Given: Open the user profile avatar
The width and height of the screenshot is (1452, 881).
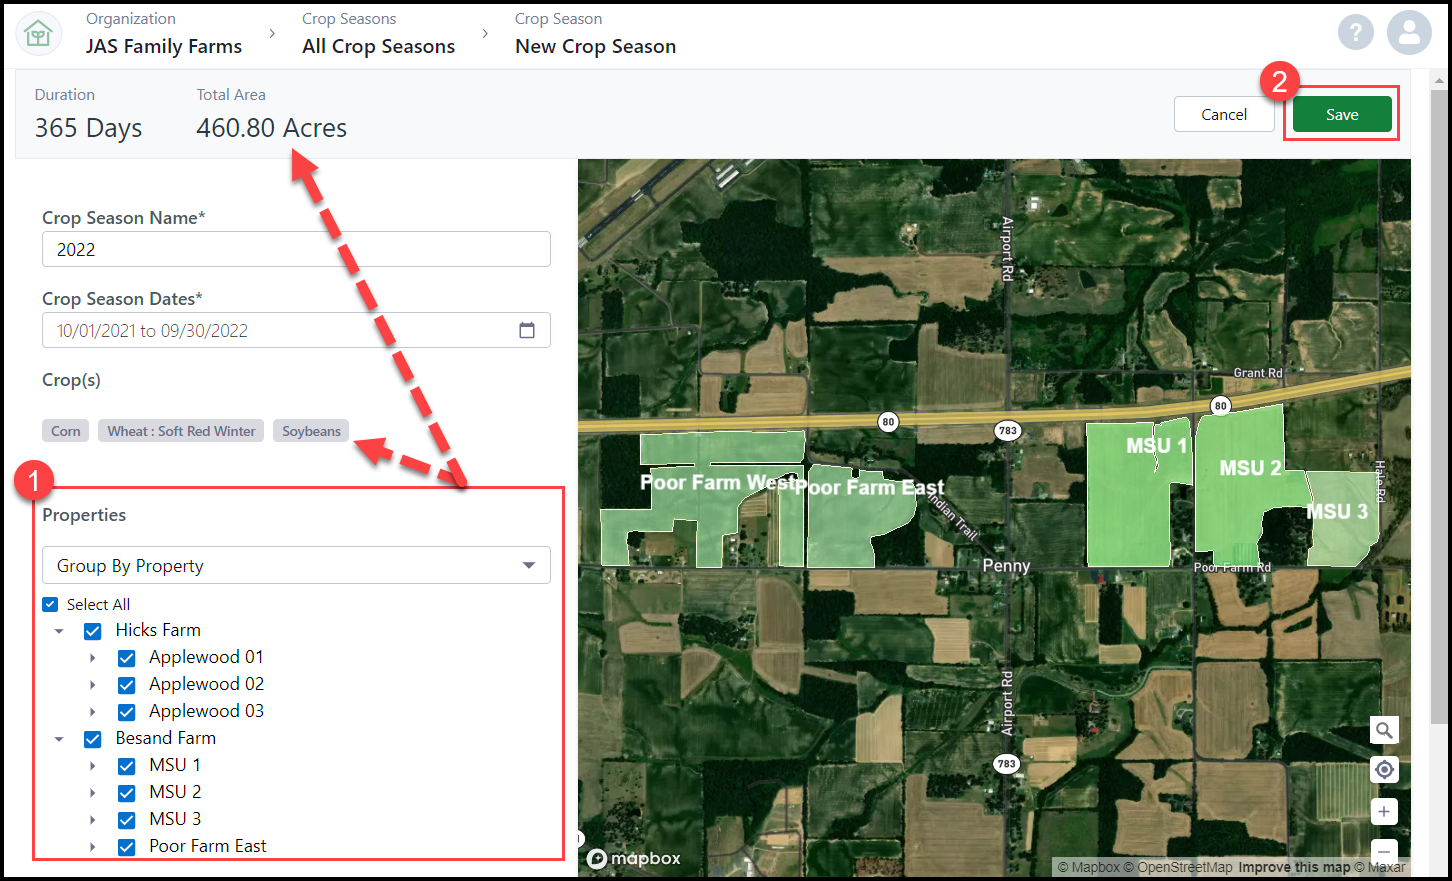Looking at the screenshot, I should click(1408, 33).
